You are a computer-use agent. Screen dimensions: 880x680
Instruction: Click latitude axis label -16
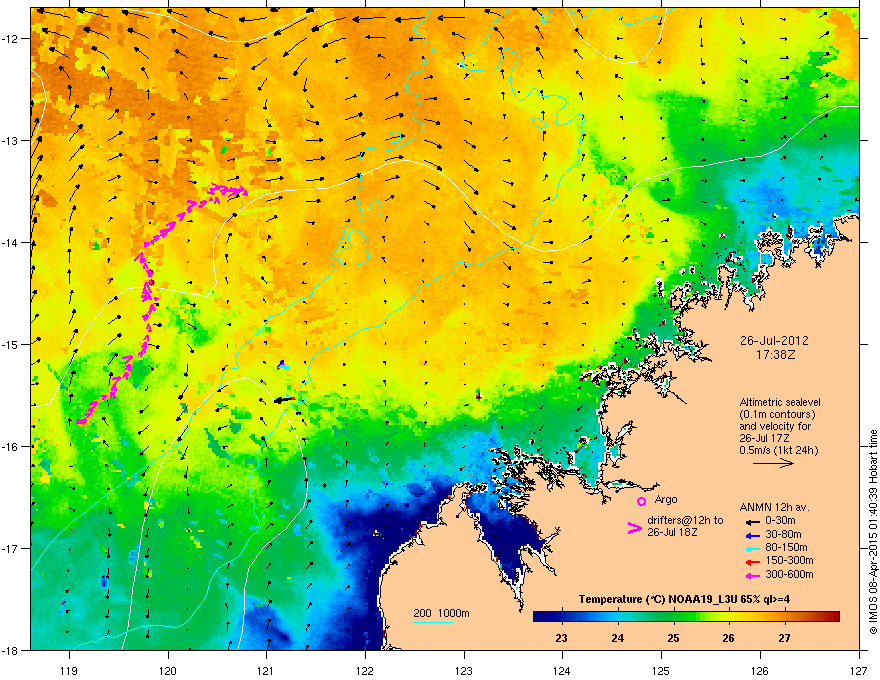coord(11,447)
